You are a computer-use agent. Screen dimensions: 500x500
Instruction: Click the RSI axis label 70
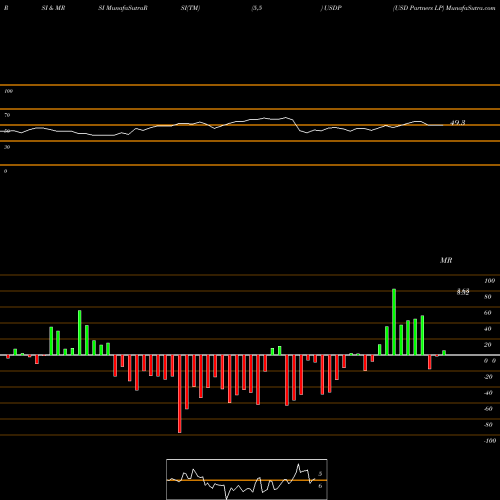[7, 115]
